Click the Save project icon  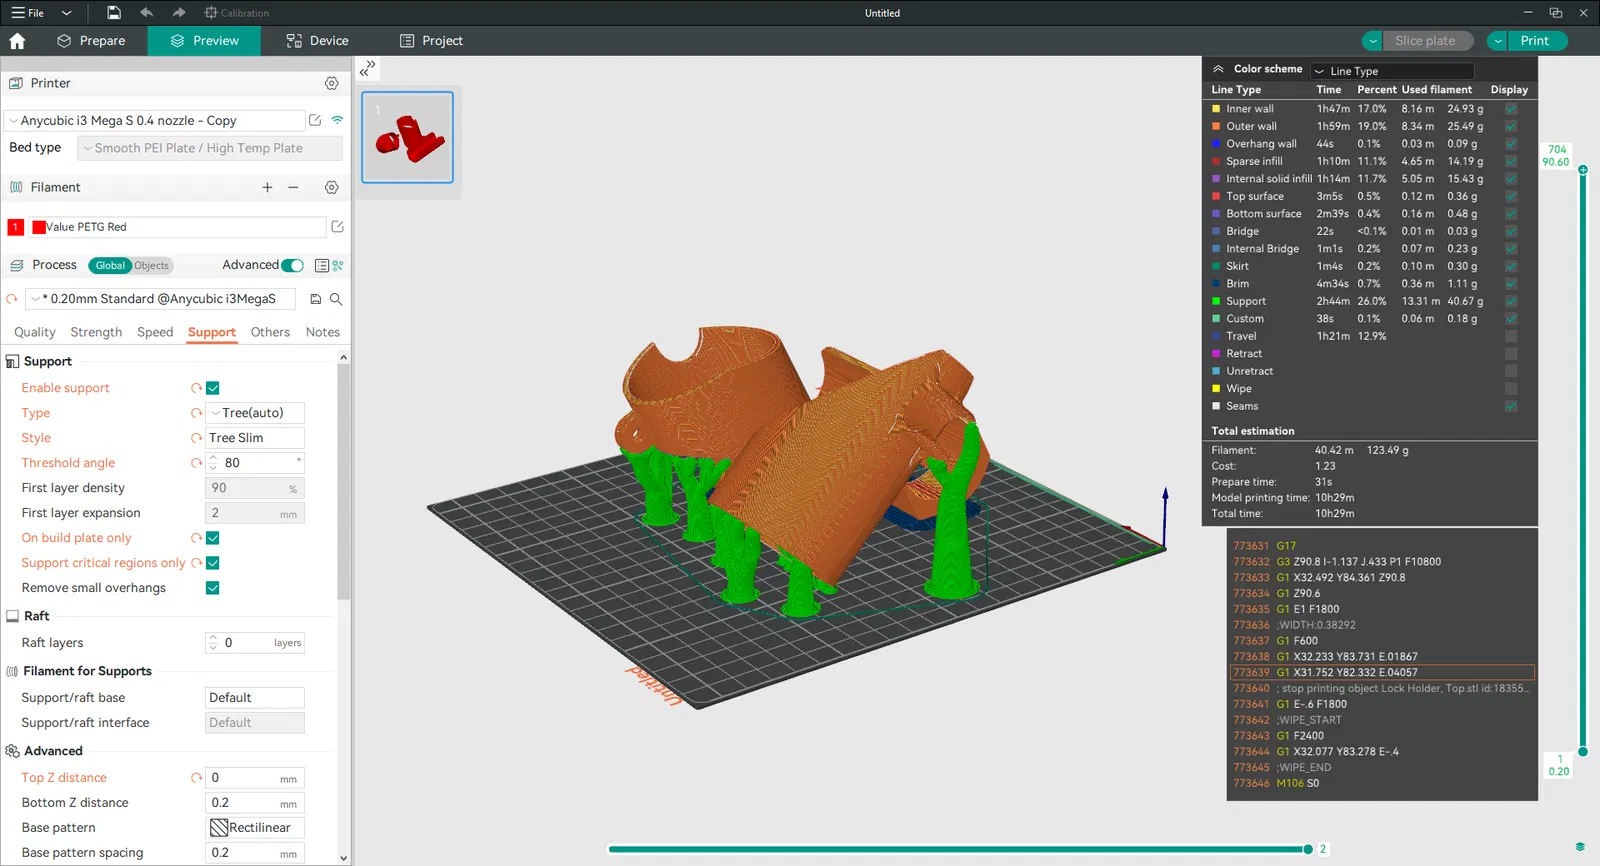coord(114,13)
